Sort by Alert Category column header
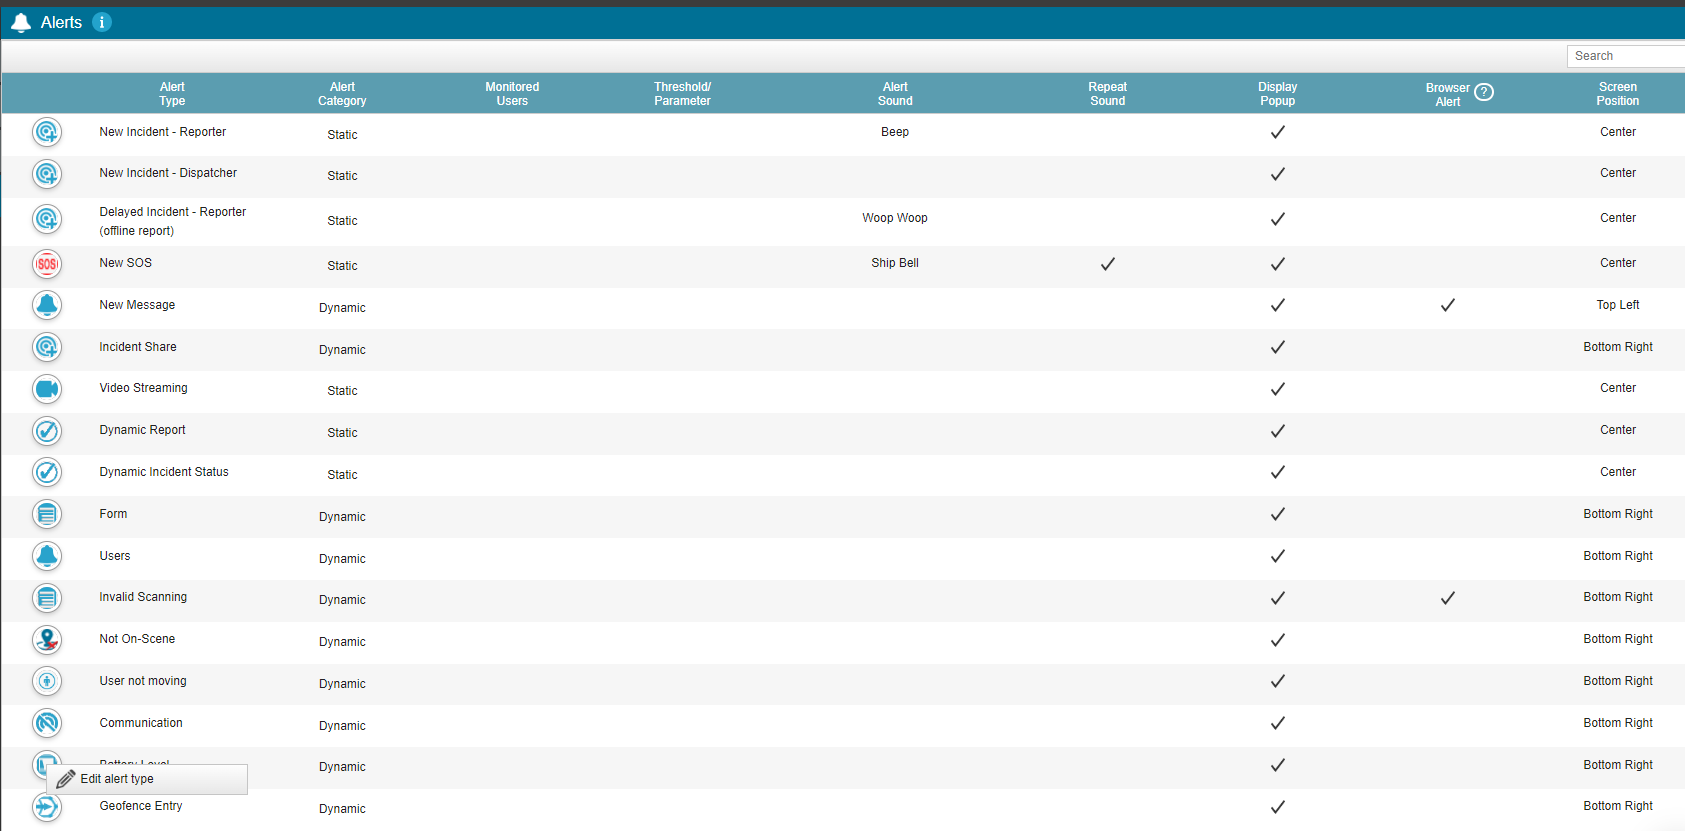The height and width of the screenshot is (831, 1685). tap(342, 94)
